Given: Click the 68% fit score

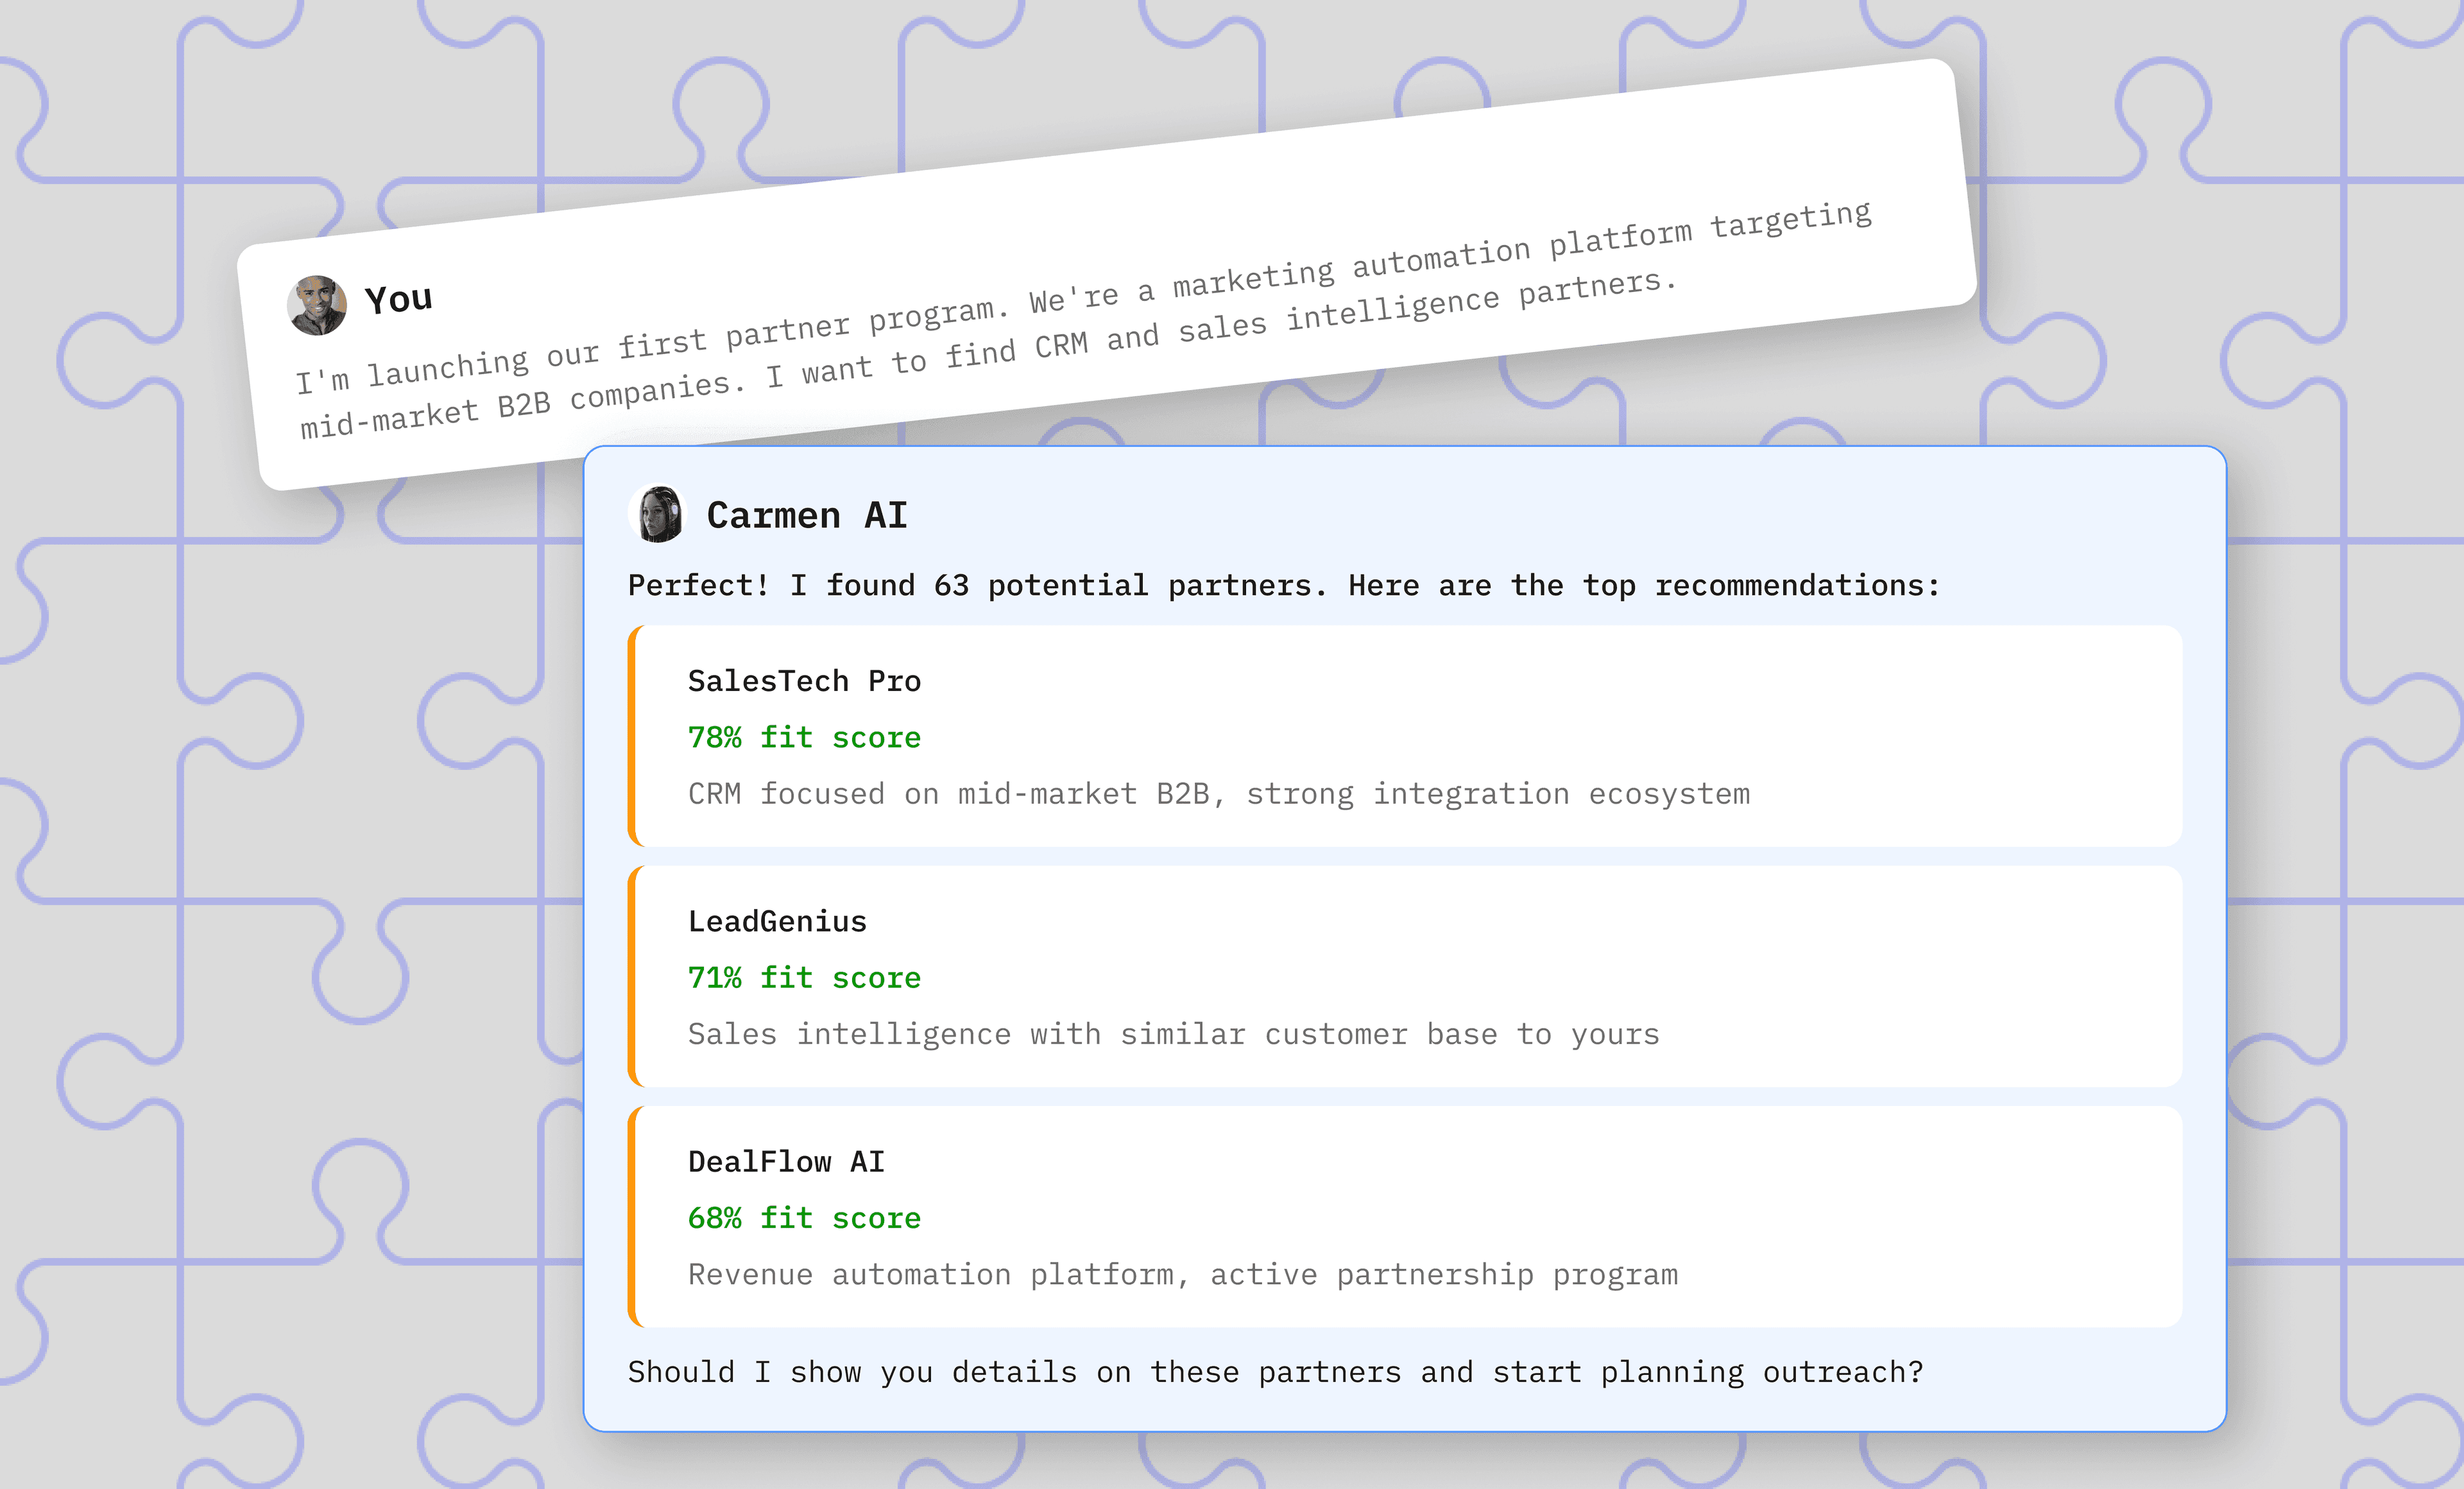Looking at the screenshot, I should click(804, 1218).
